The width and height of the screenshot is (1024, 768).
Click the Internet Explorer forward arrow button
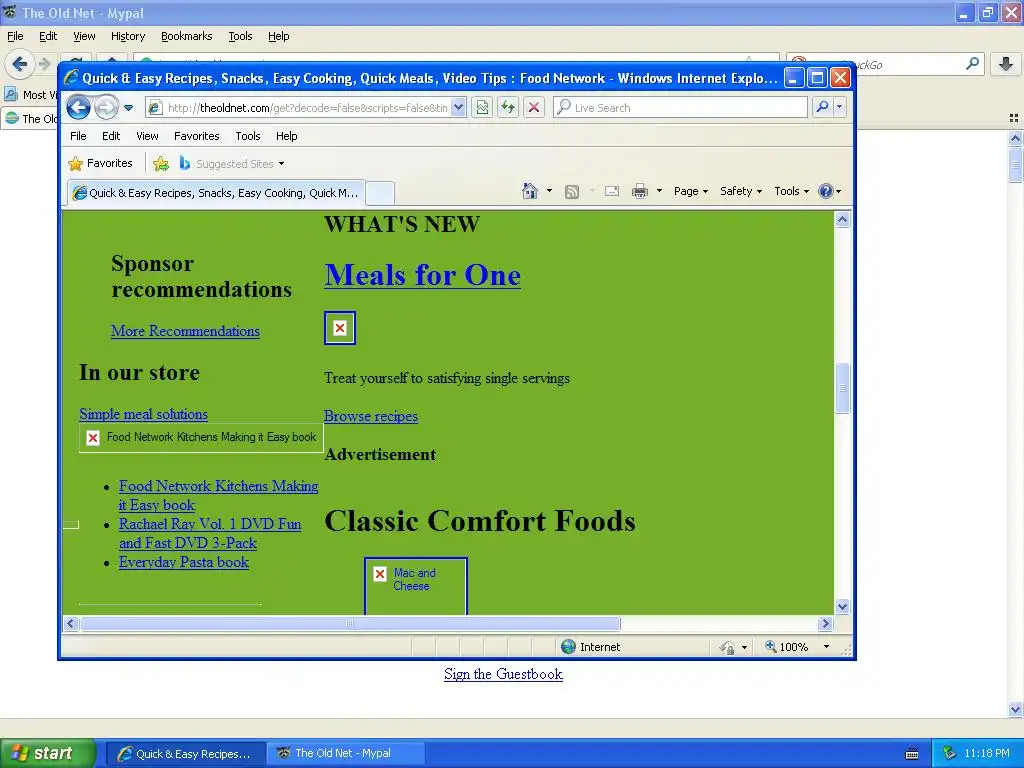pos(106,107)
